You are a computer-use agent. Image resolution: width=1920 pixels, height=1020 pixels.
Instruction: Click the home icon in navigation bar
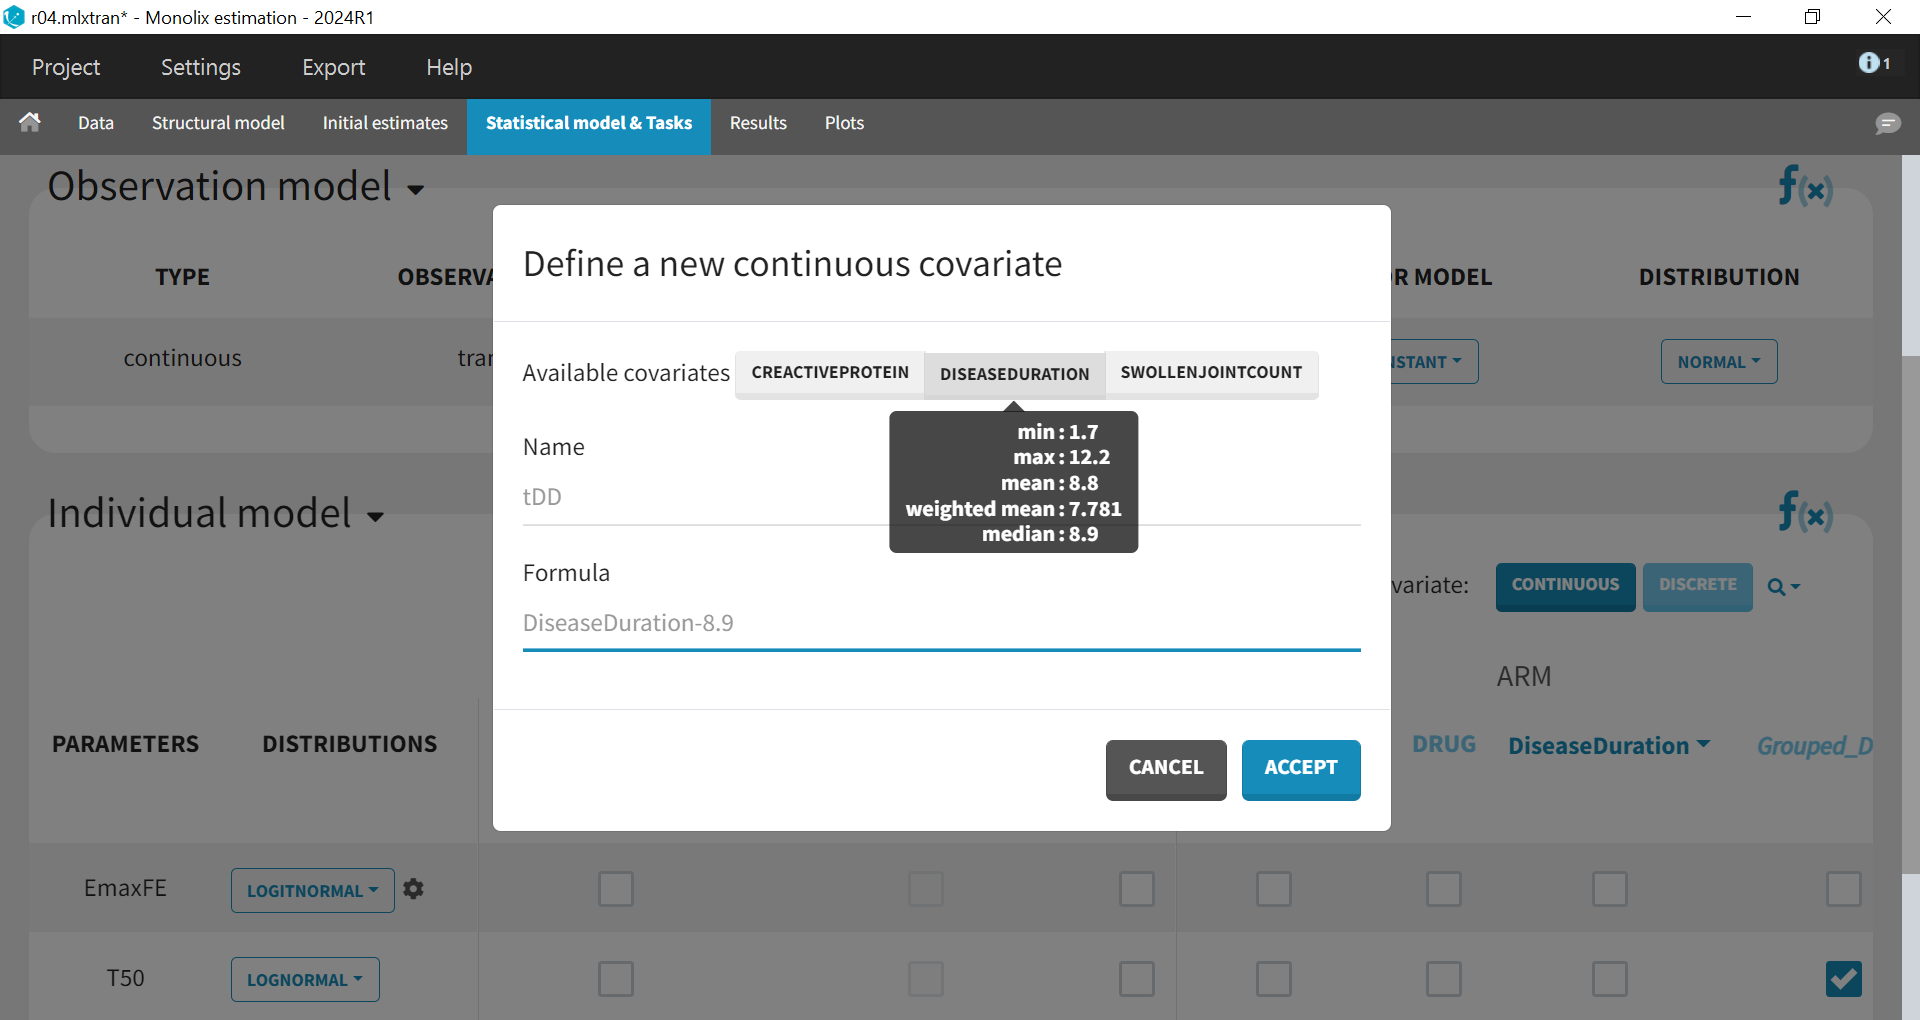point(30,123)
